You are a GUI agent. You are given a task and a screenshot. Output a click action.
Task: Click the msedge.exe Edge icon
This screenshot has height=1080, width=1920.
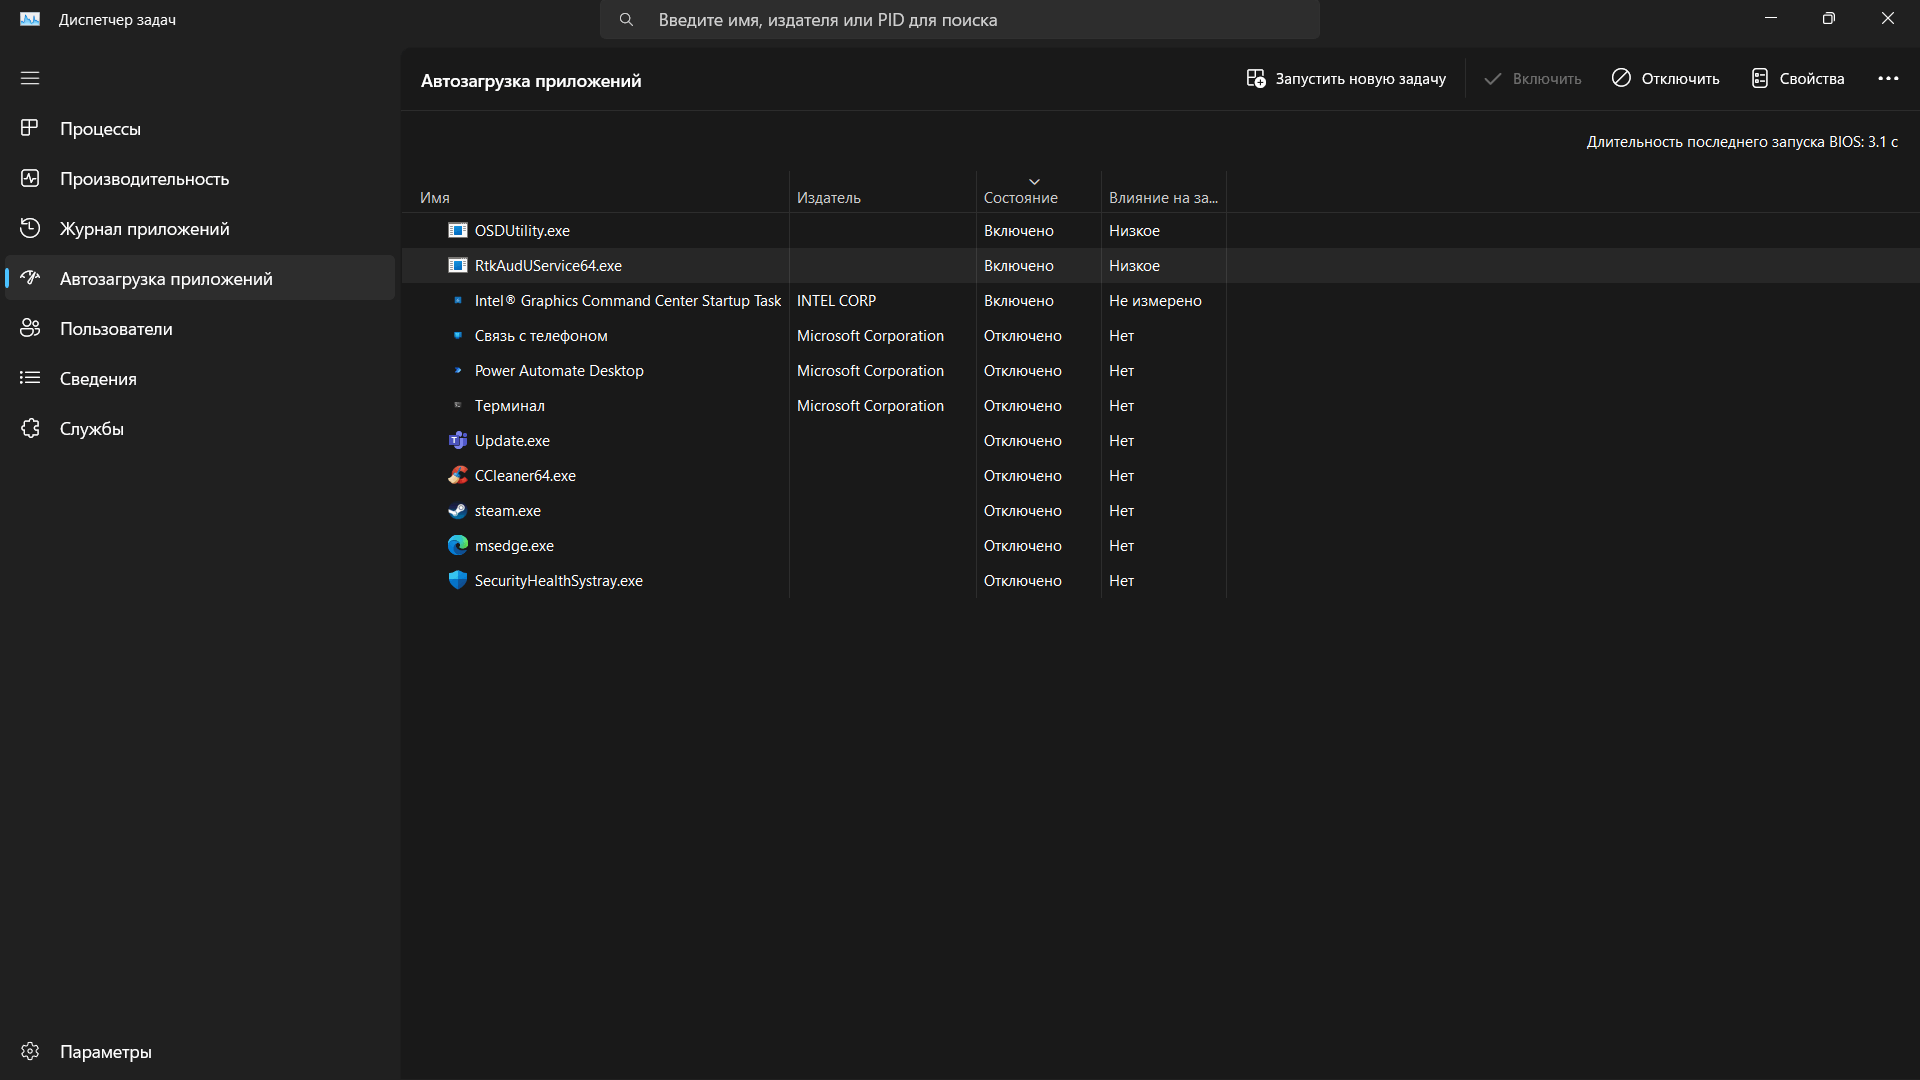(x=457, y=546)
